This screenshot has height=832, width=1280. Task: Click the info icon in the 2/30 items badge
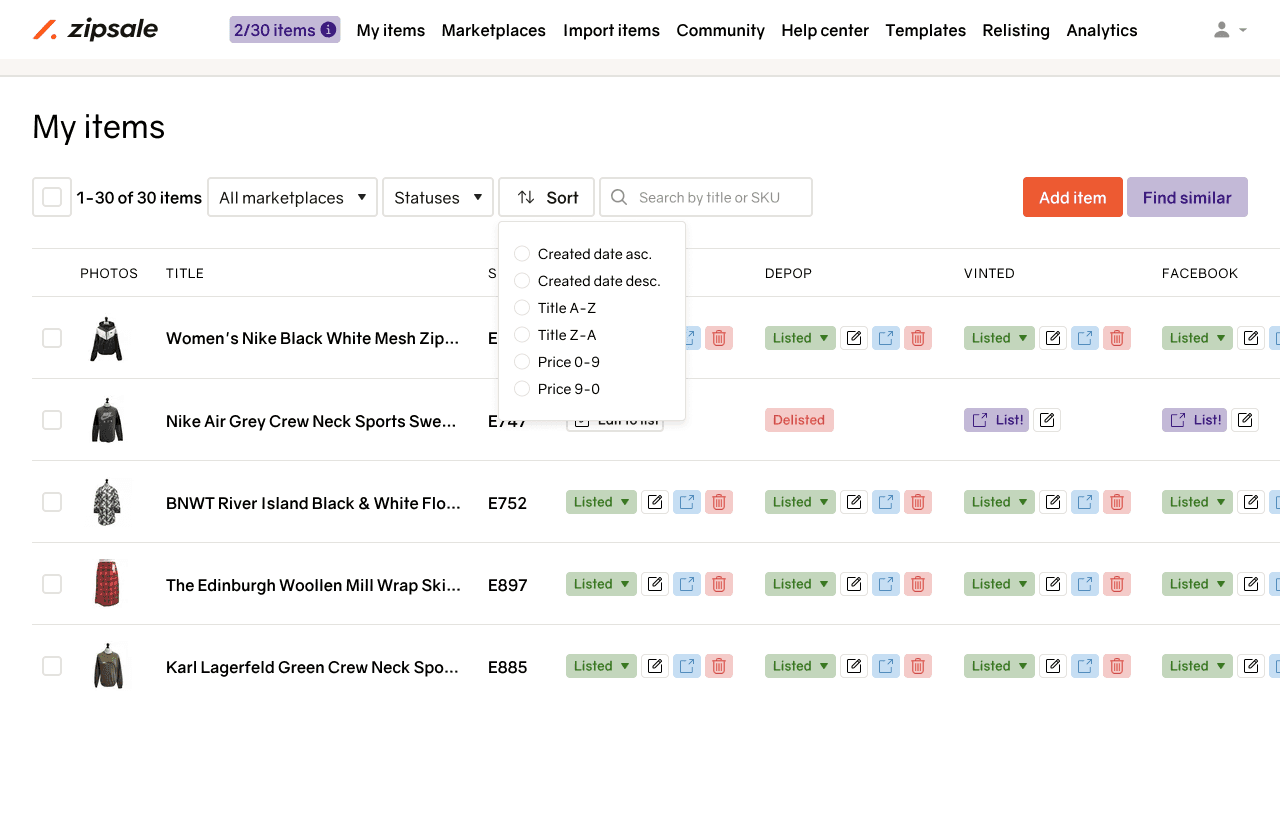click(x=328, y=30)
